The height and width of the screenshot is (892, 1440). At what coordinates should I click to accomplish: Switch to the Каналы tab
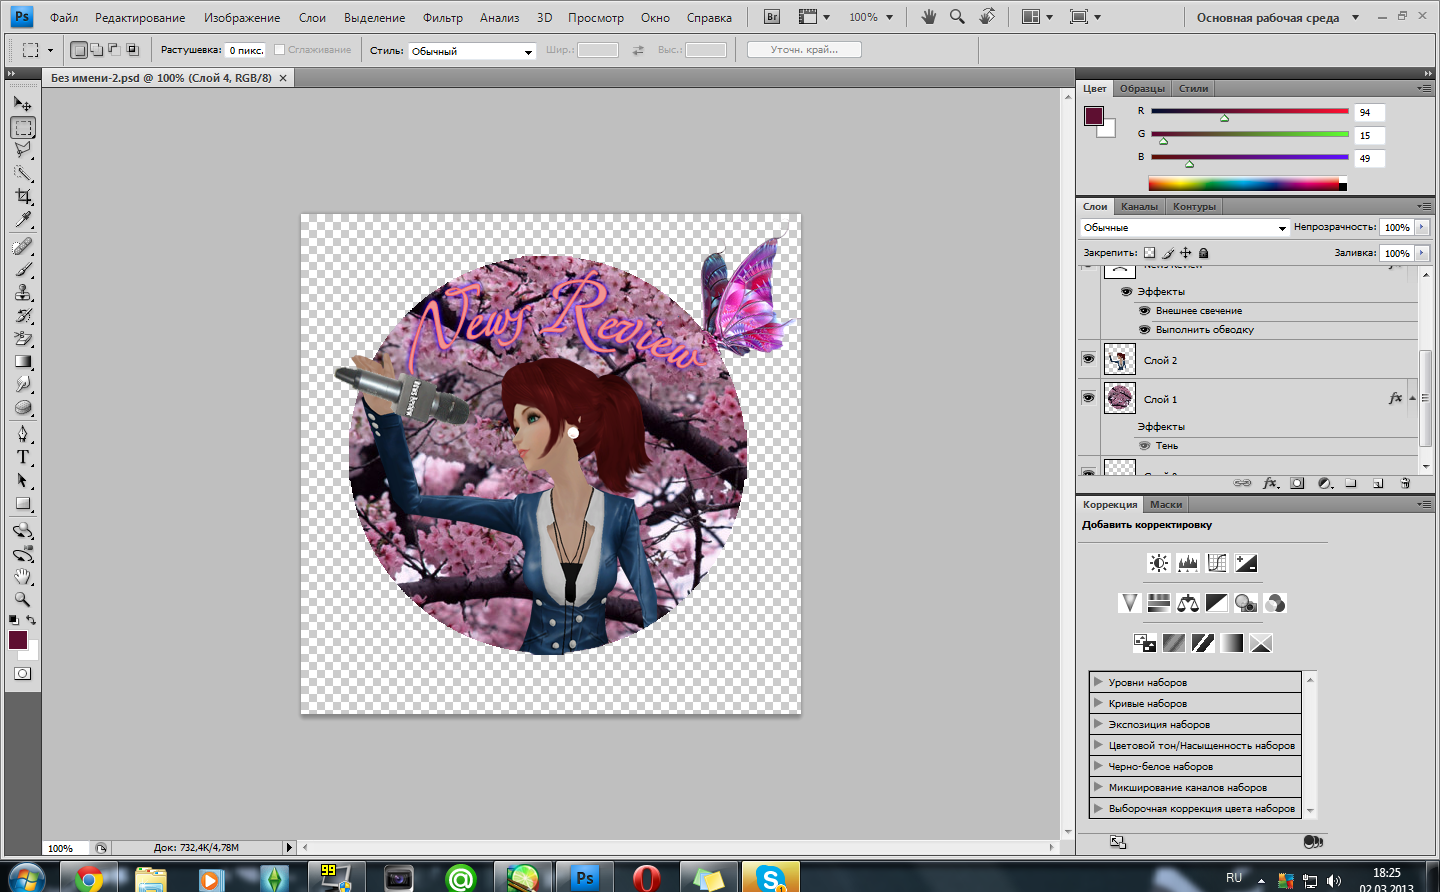[x=1139, y=207]
